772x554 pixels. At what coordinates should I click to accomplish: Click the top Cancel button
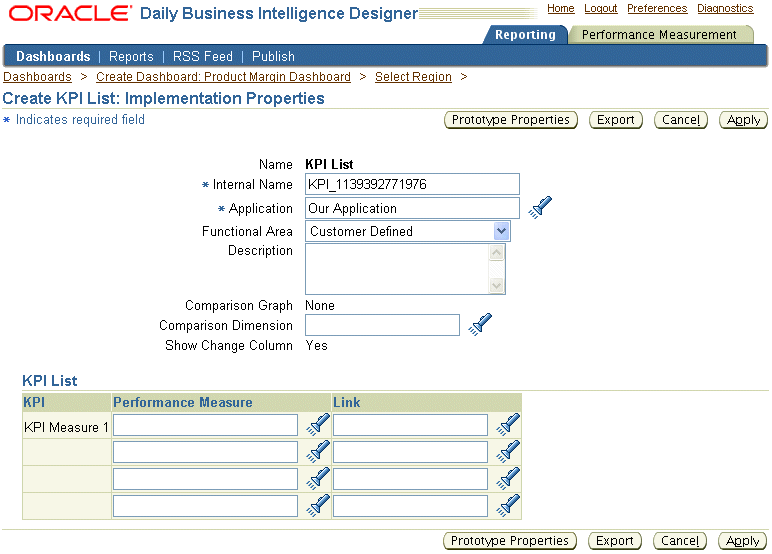pos(680,120)
